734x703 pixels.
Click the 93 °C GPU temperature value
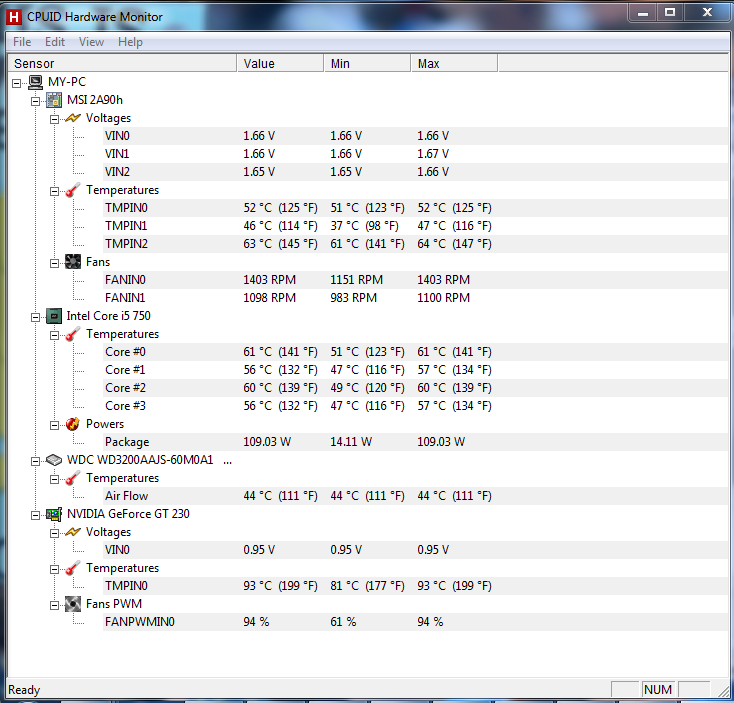[280, 586]
